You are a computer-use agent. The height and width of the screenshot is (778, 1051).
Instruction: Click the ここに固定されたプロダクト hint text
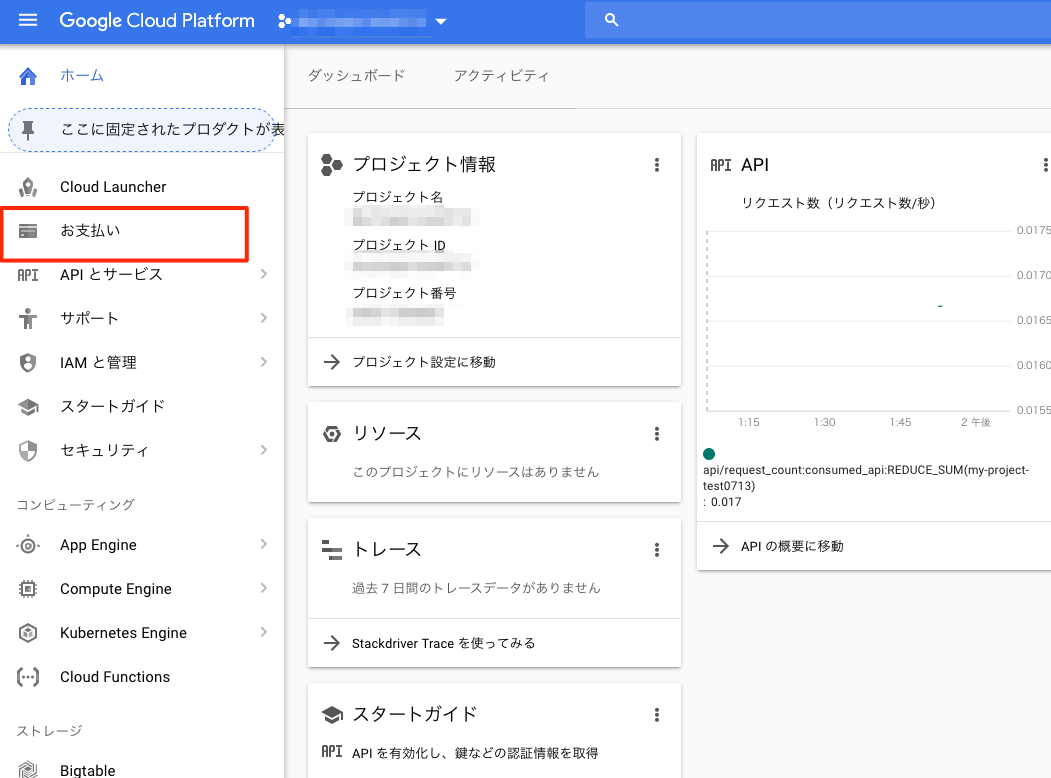(x=172, y=129)
